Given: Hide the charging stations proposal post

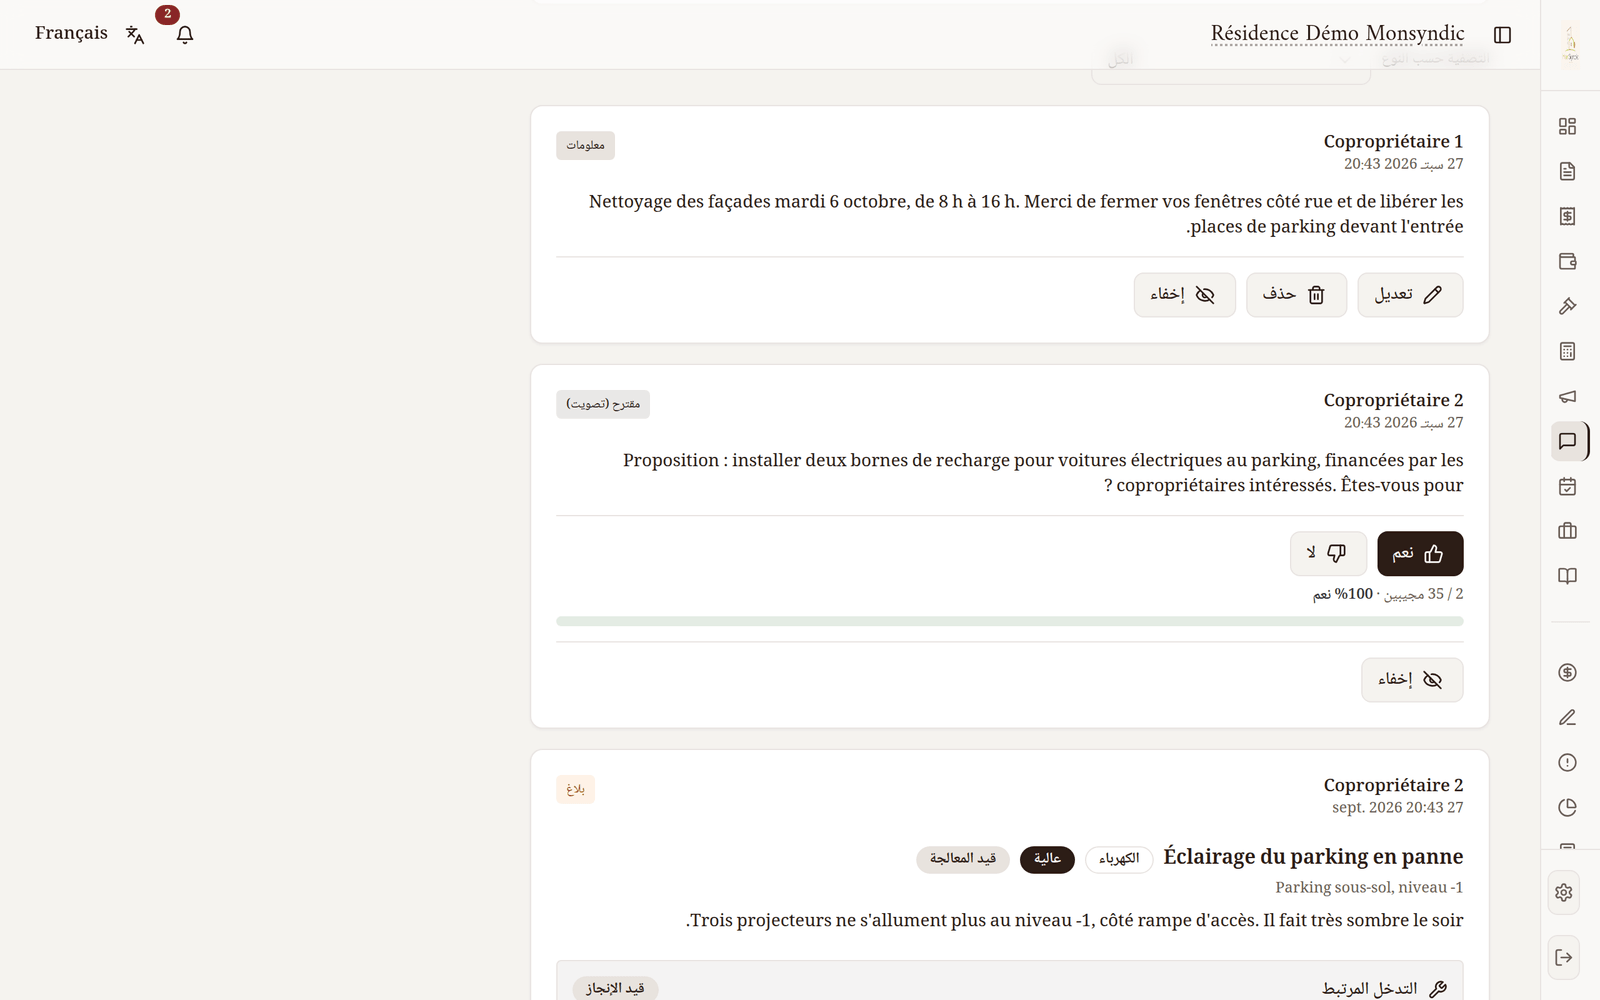Looking at the screenshot, I should coord(1412,680).
